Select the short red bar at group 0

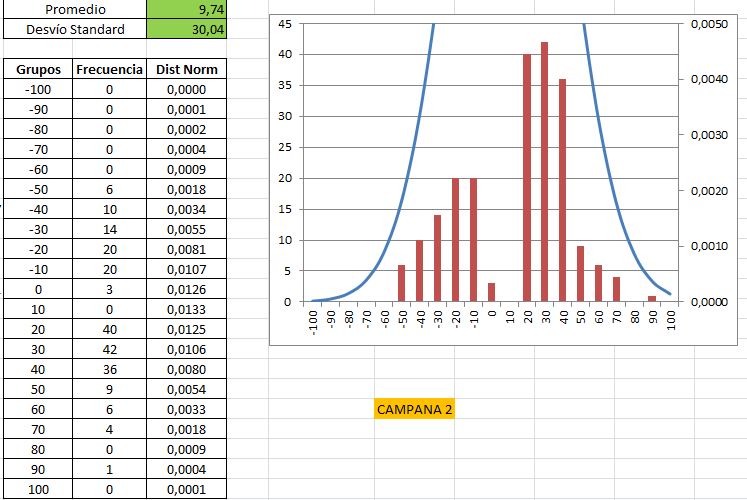tap(491, 292)
